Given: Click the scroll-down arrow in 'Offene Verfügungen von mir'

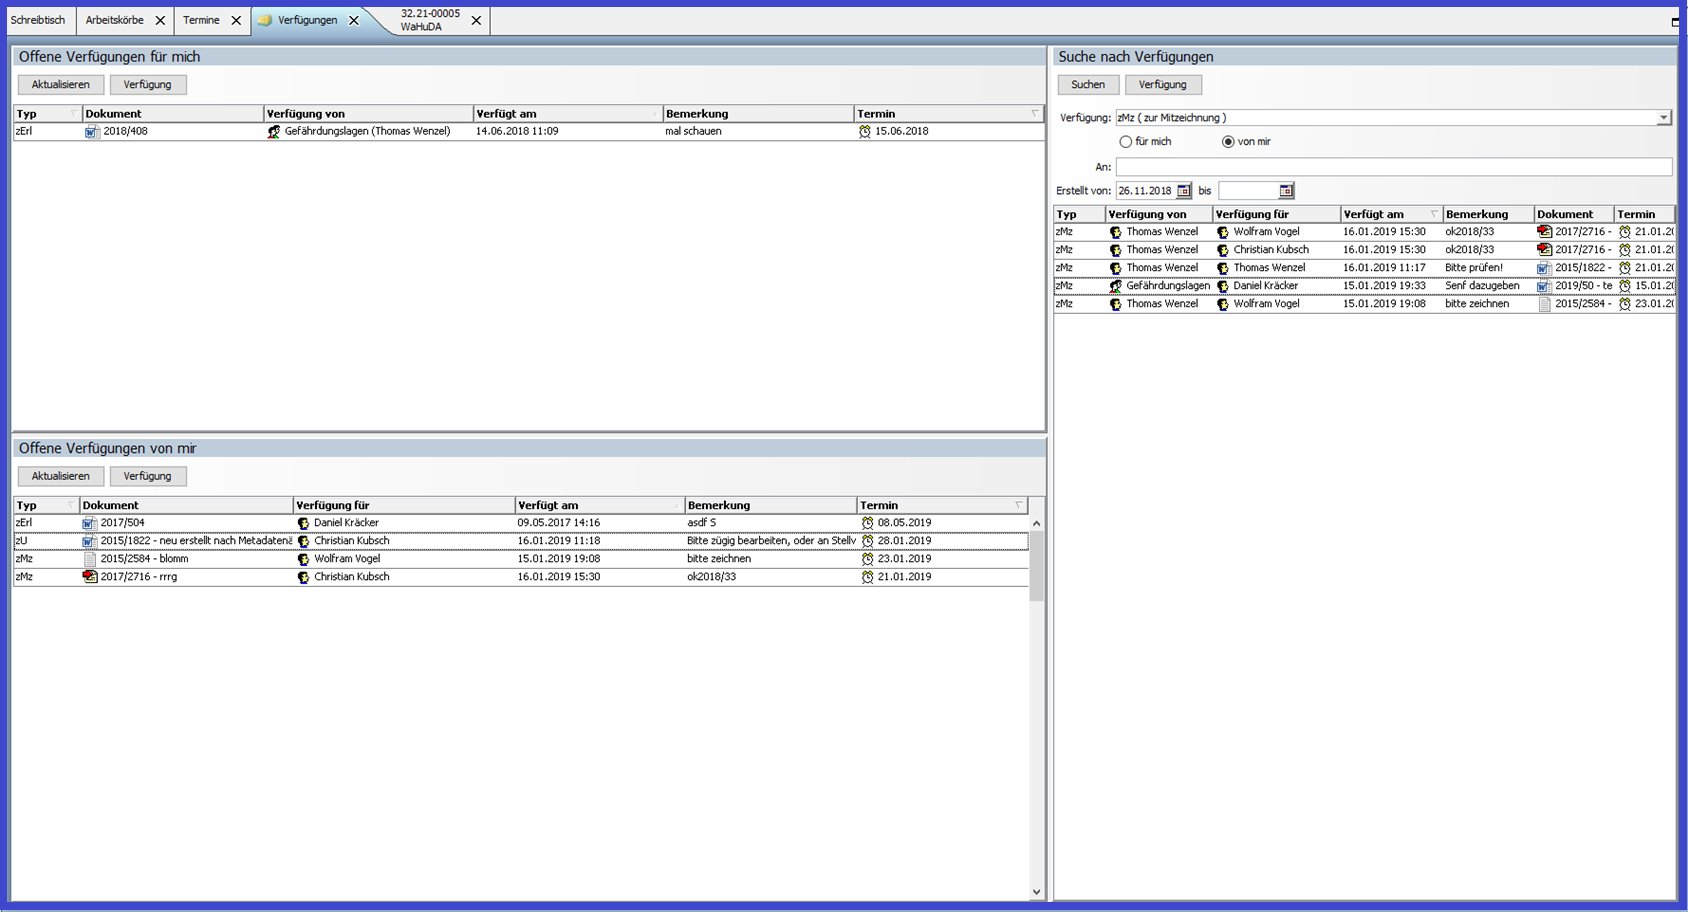Looking at the screenshot, I should 1036,892.
